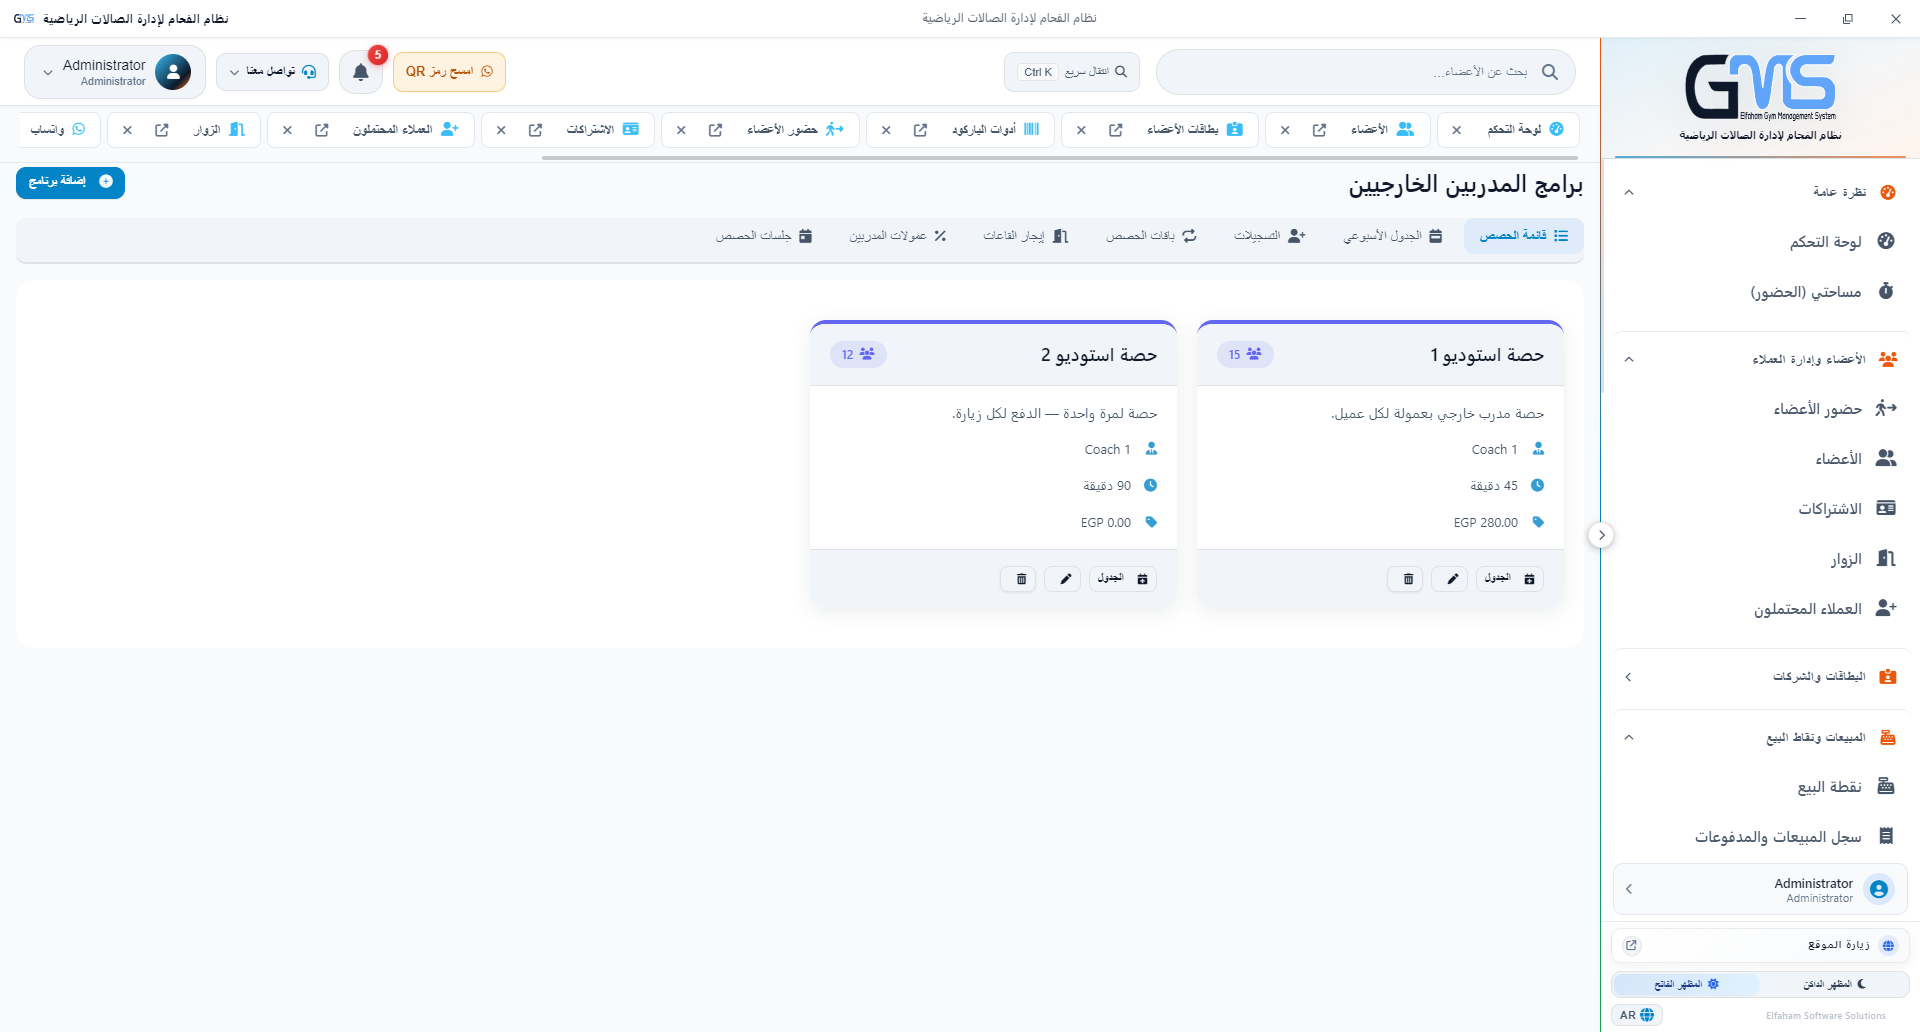
Task: Close the أدوات الباركود tab
Action: click(x=886, y=130)
